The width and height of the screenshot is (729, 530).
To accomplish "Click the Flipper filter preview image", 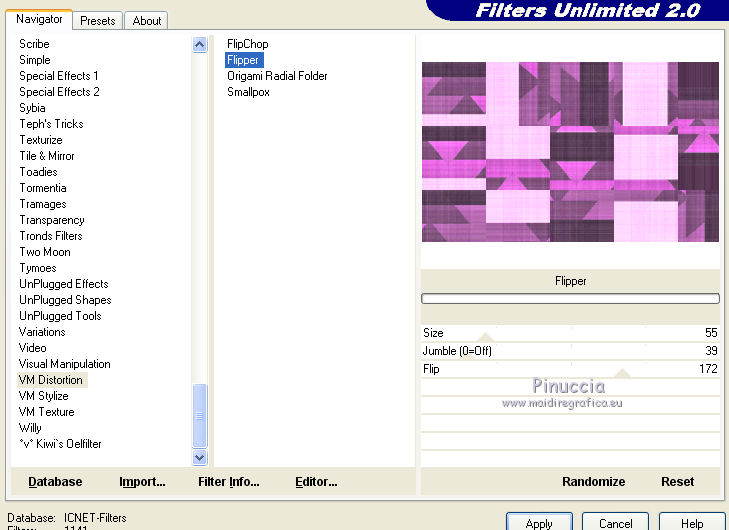I will coord(570,152).
